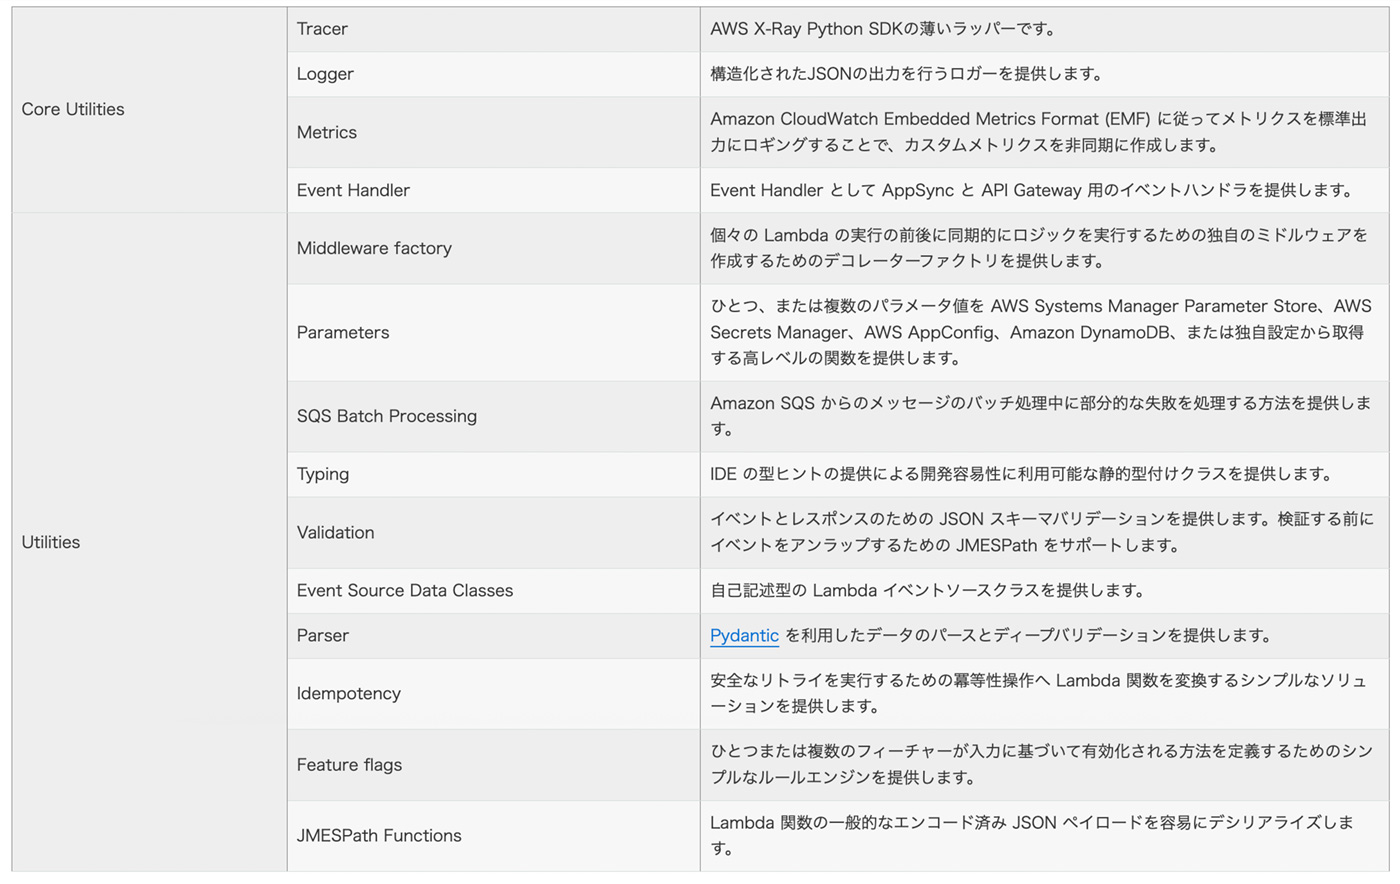
Task: Click the JSON スキーマバリデーション description
Action: (1042, 533)
